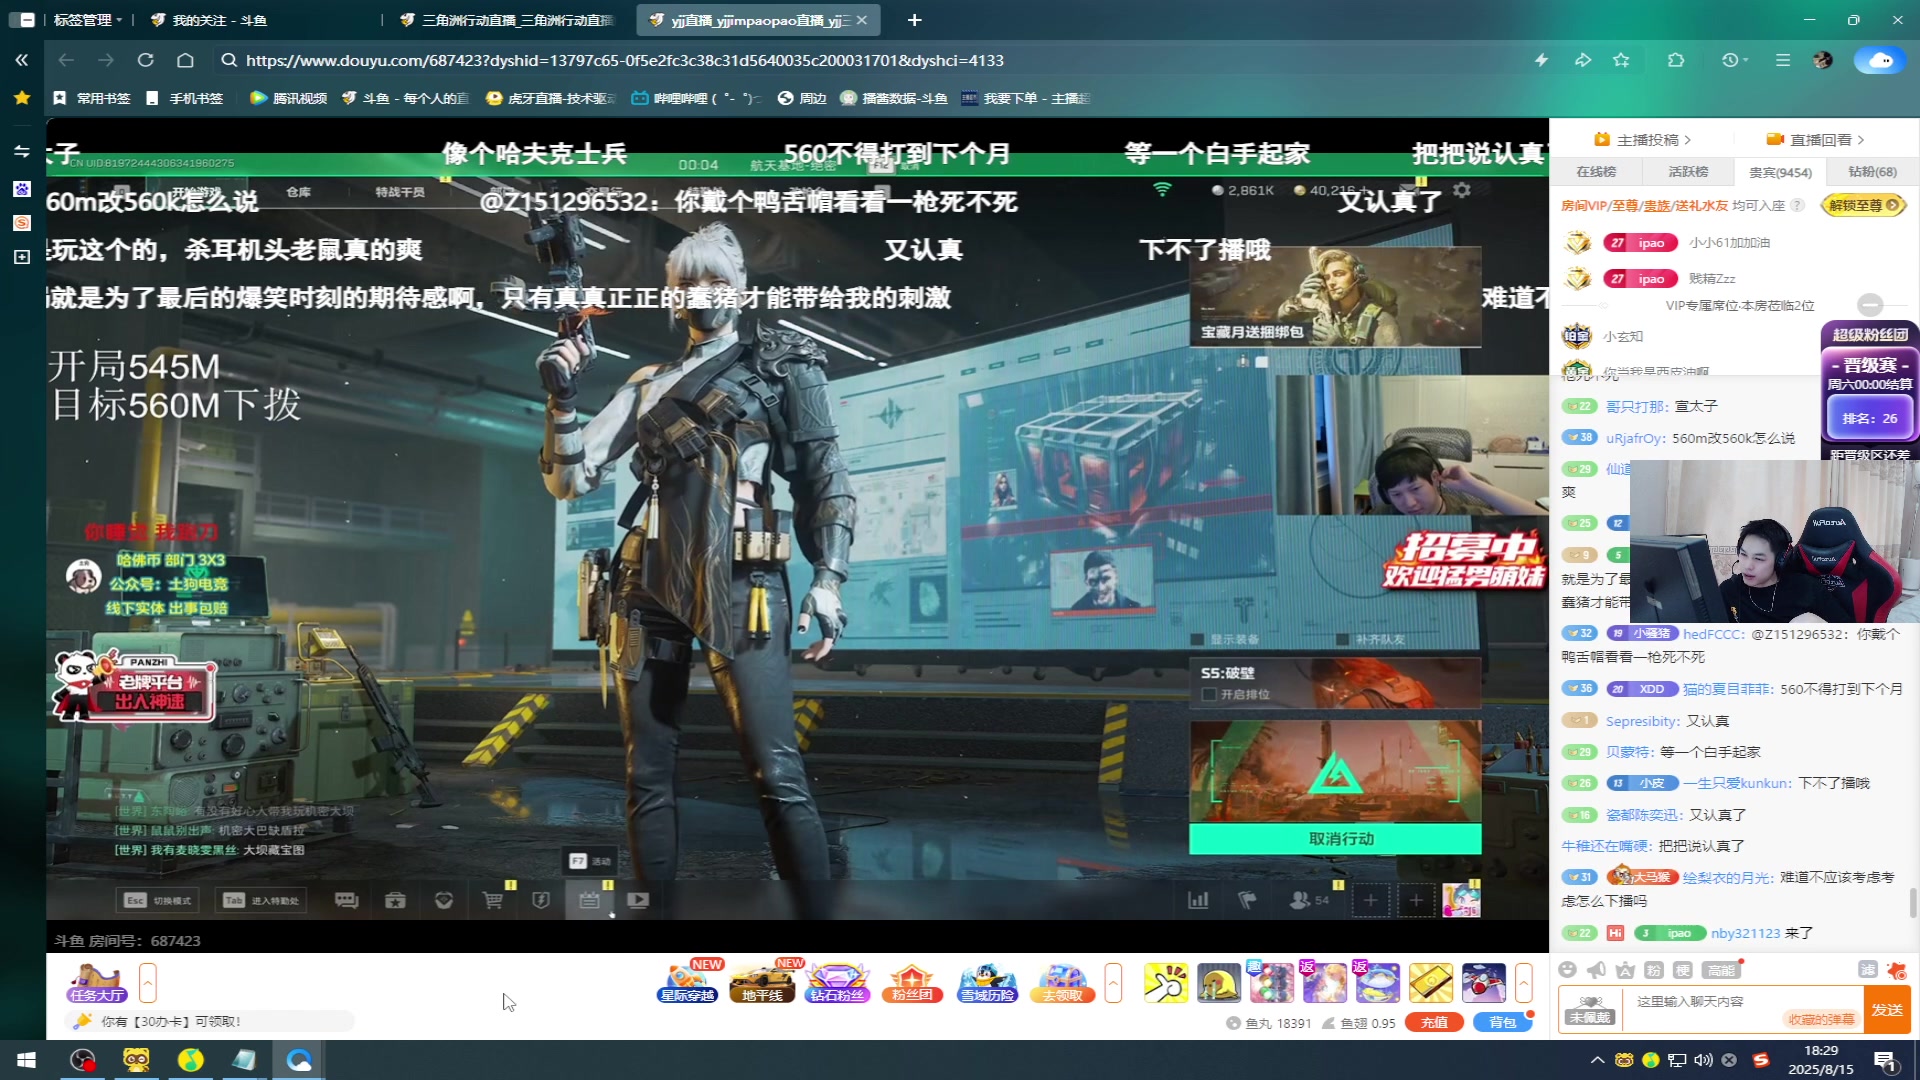Click the megaphone broadcast icon
This screenshot has width=1920, height=1080.
[1596, 969]
